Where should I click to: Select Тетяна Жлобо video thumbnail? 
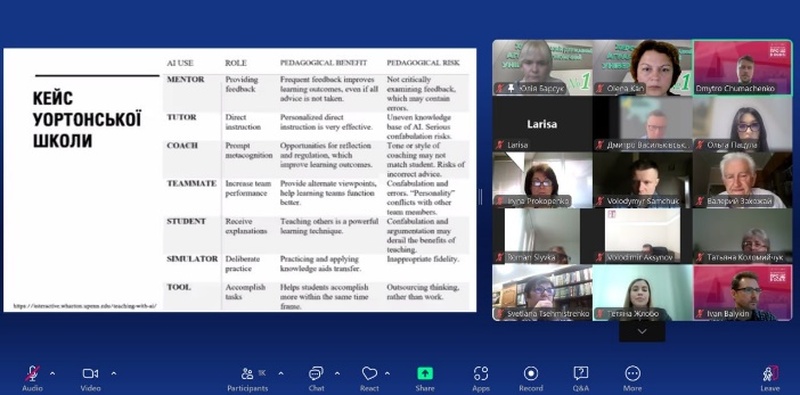[642, 292]
